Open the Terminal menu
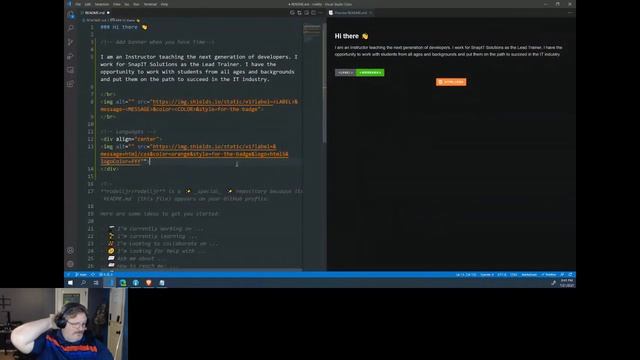This screenshot has height=360, width=640. 150,4
